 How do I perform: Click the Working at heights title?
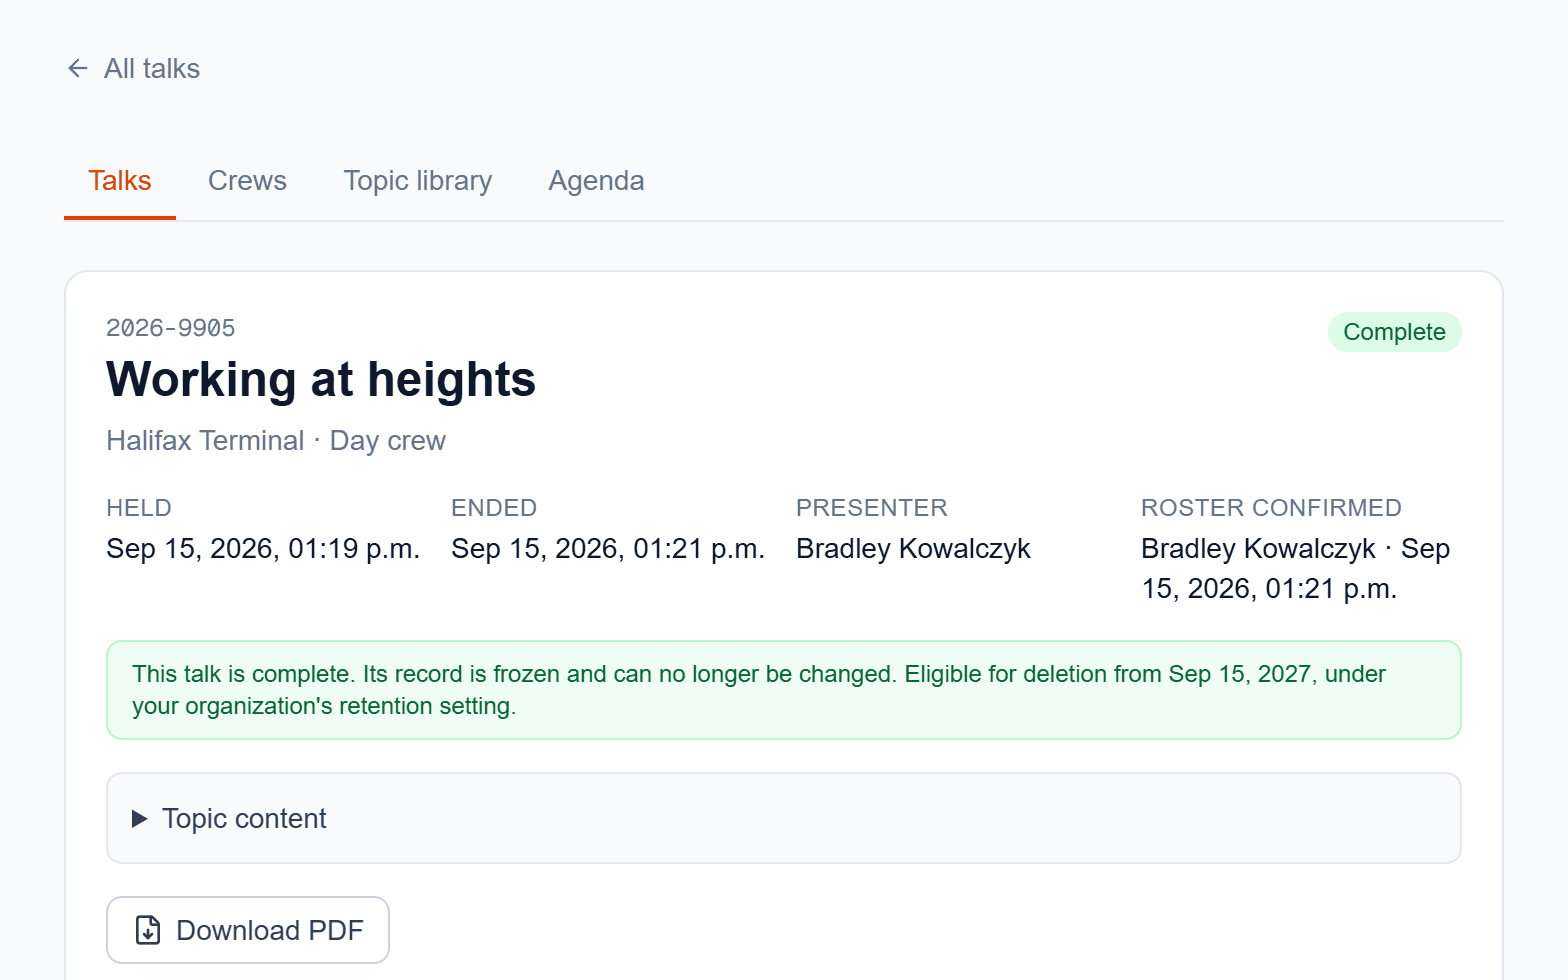coord(321,380)
